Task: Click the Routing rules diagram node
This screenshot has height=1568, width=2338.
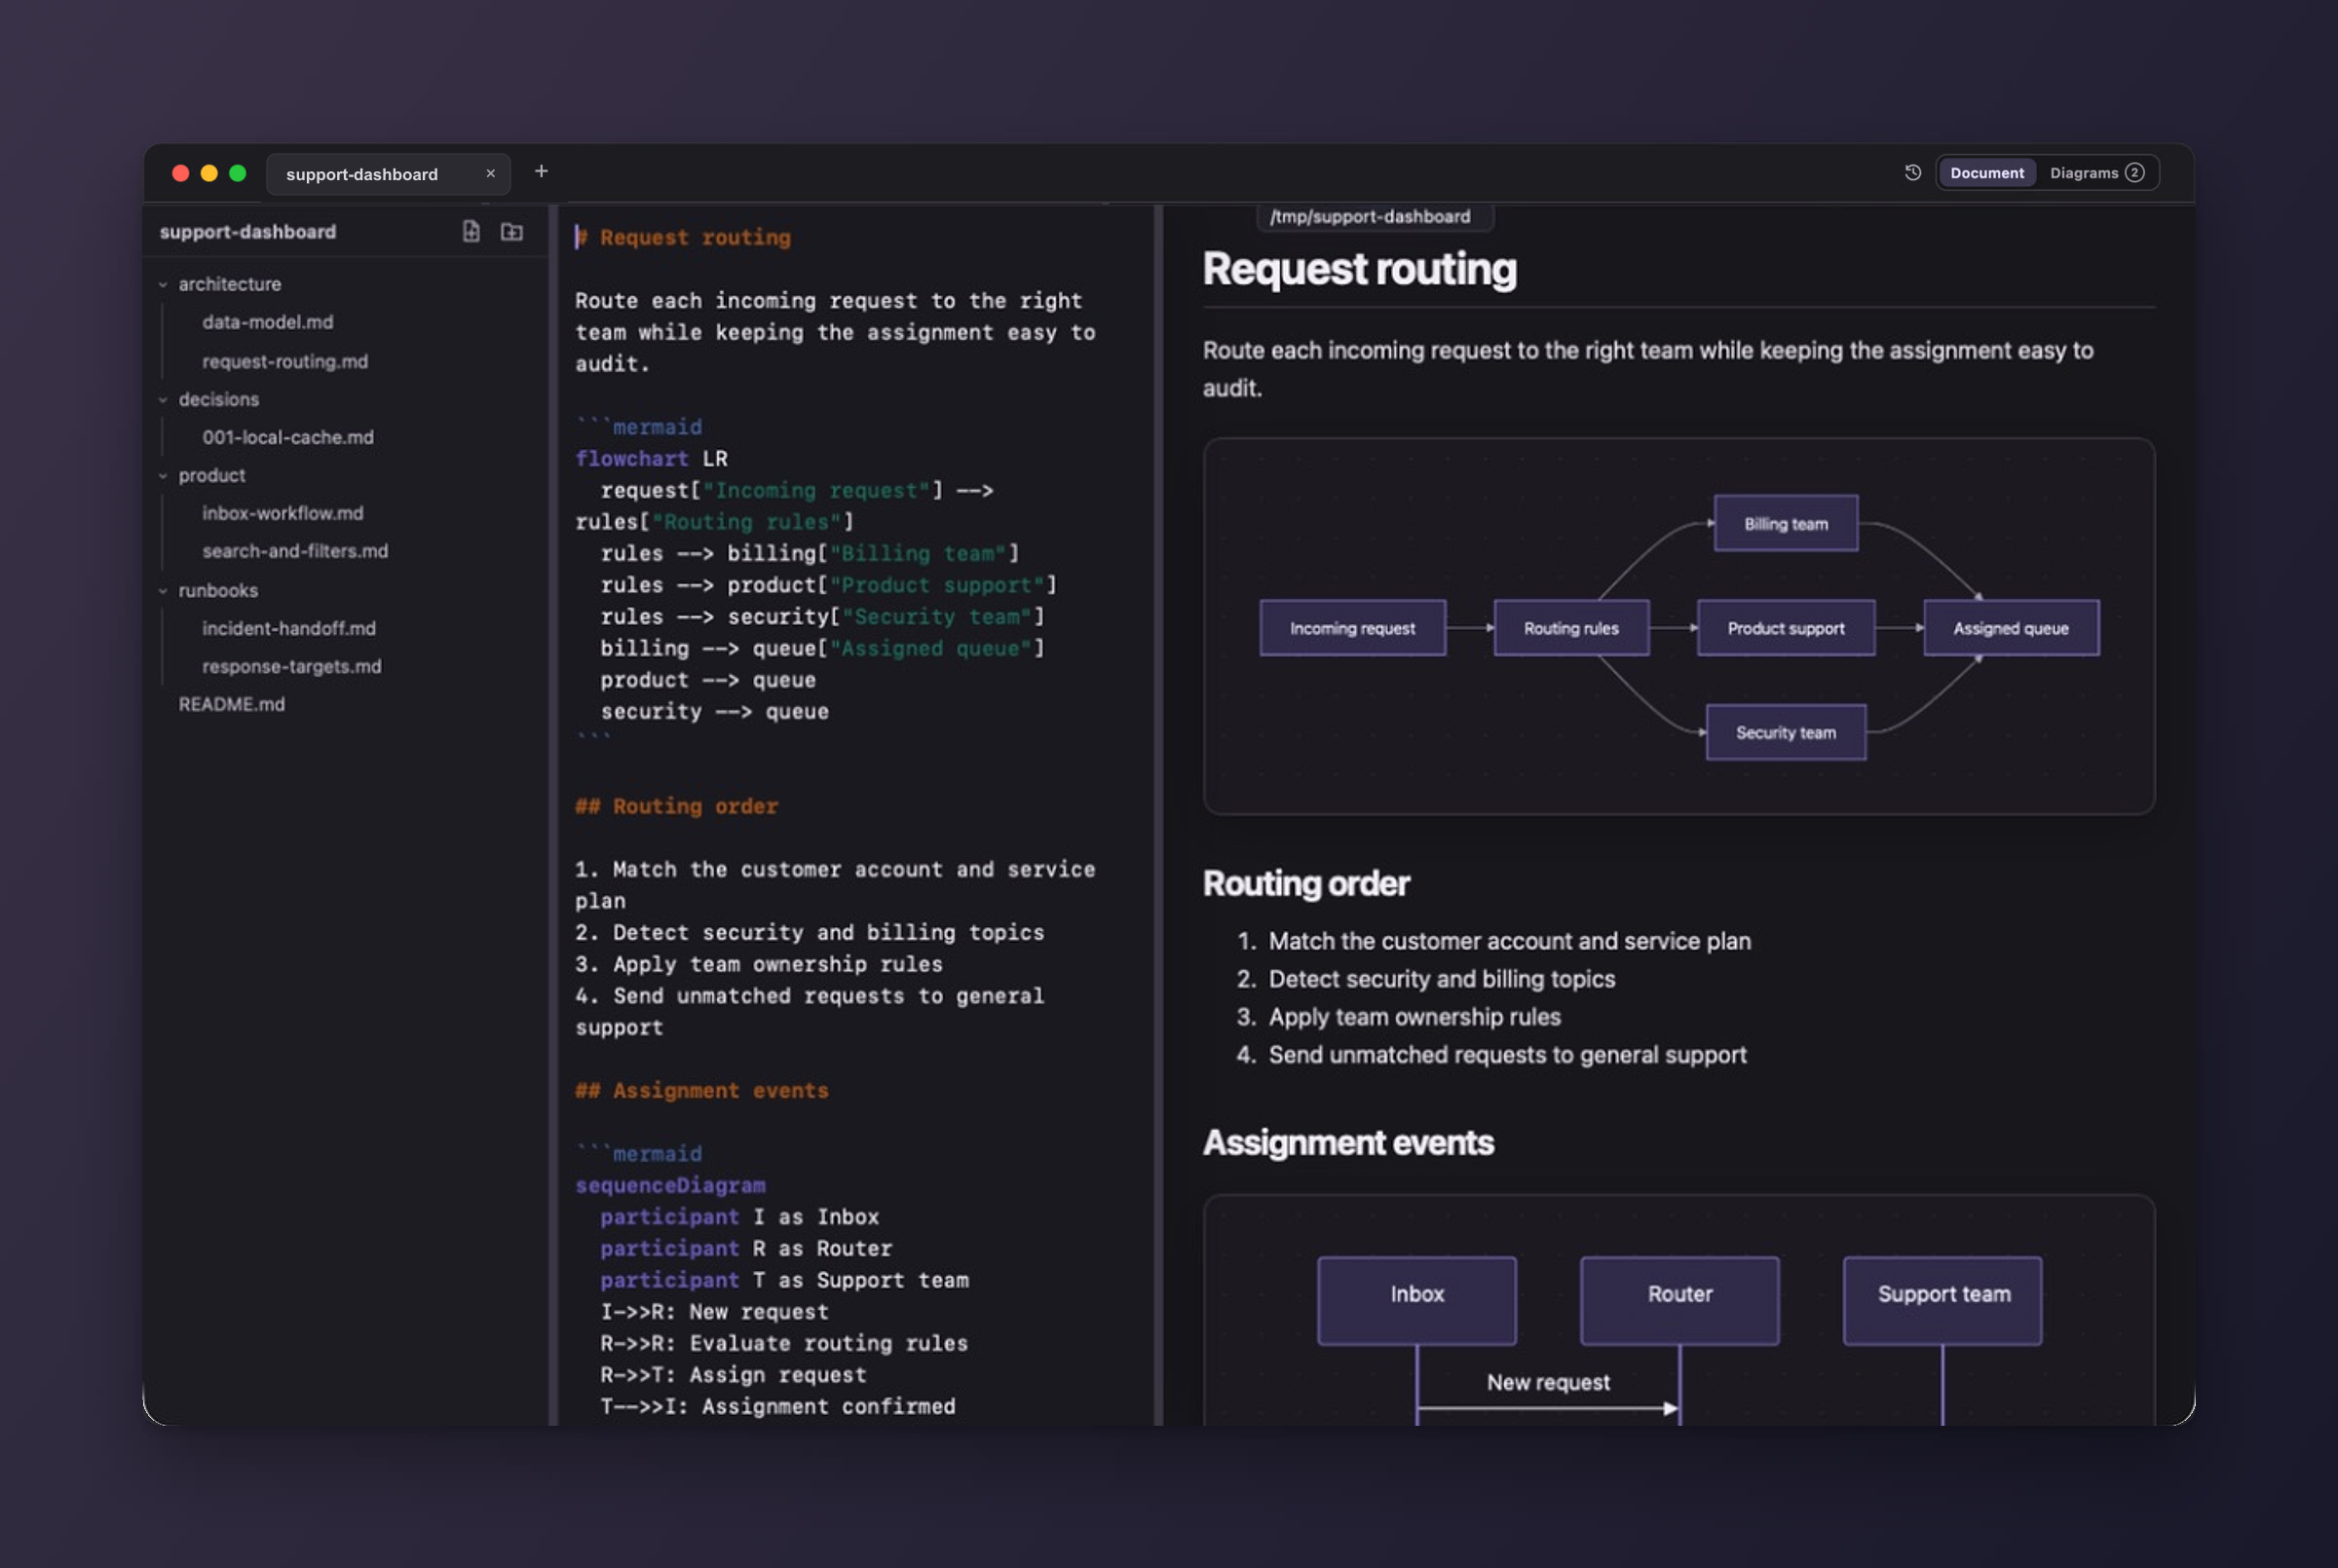Action: pos(1571,628)
